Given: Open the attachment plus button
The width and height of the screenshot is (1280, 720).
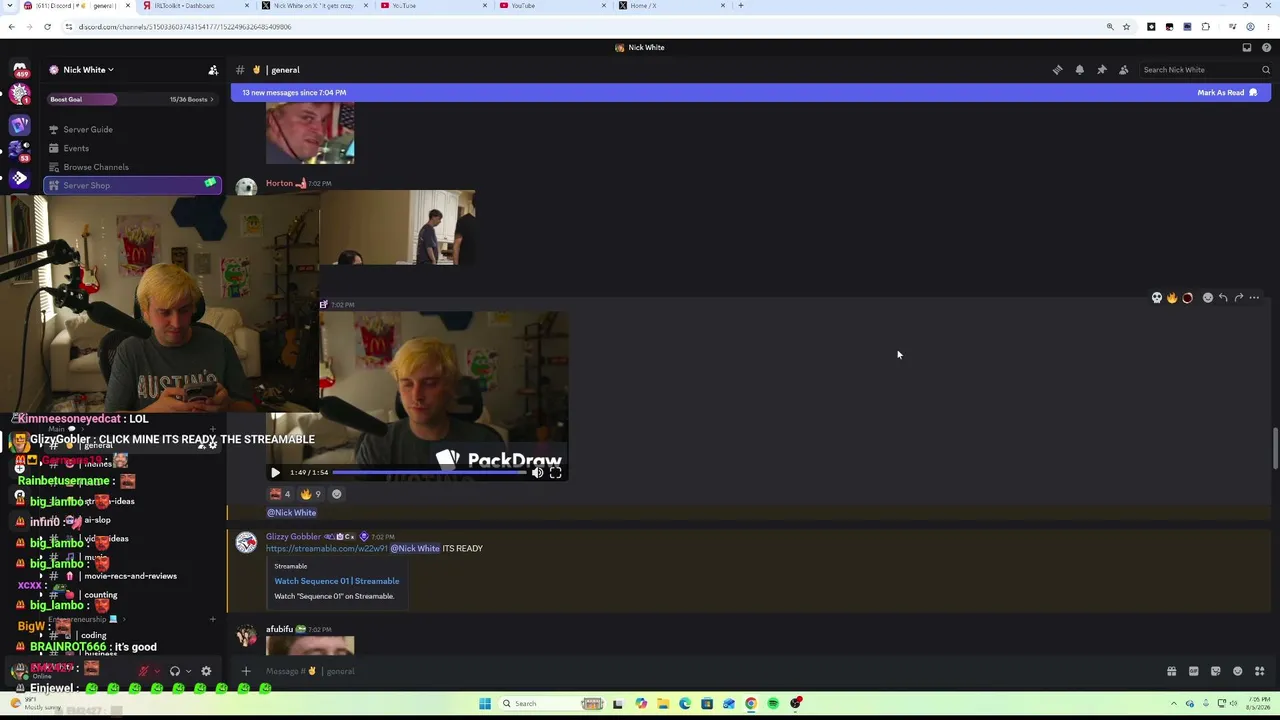Looking at the screenshot, I should (x=246, y=671).
